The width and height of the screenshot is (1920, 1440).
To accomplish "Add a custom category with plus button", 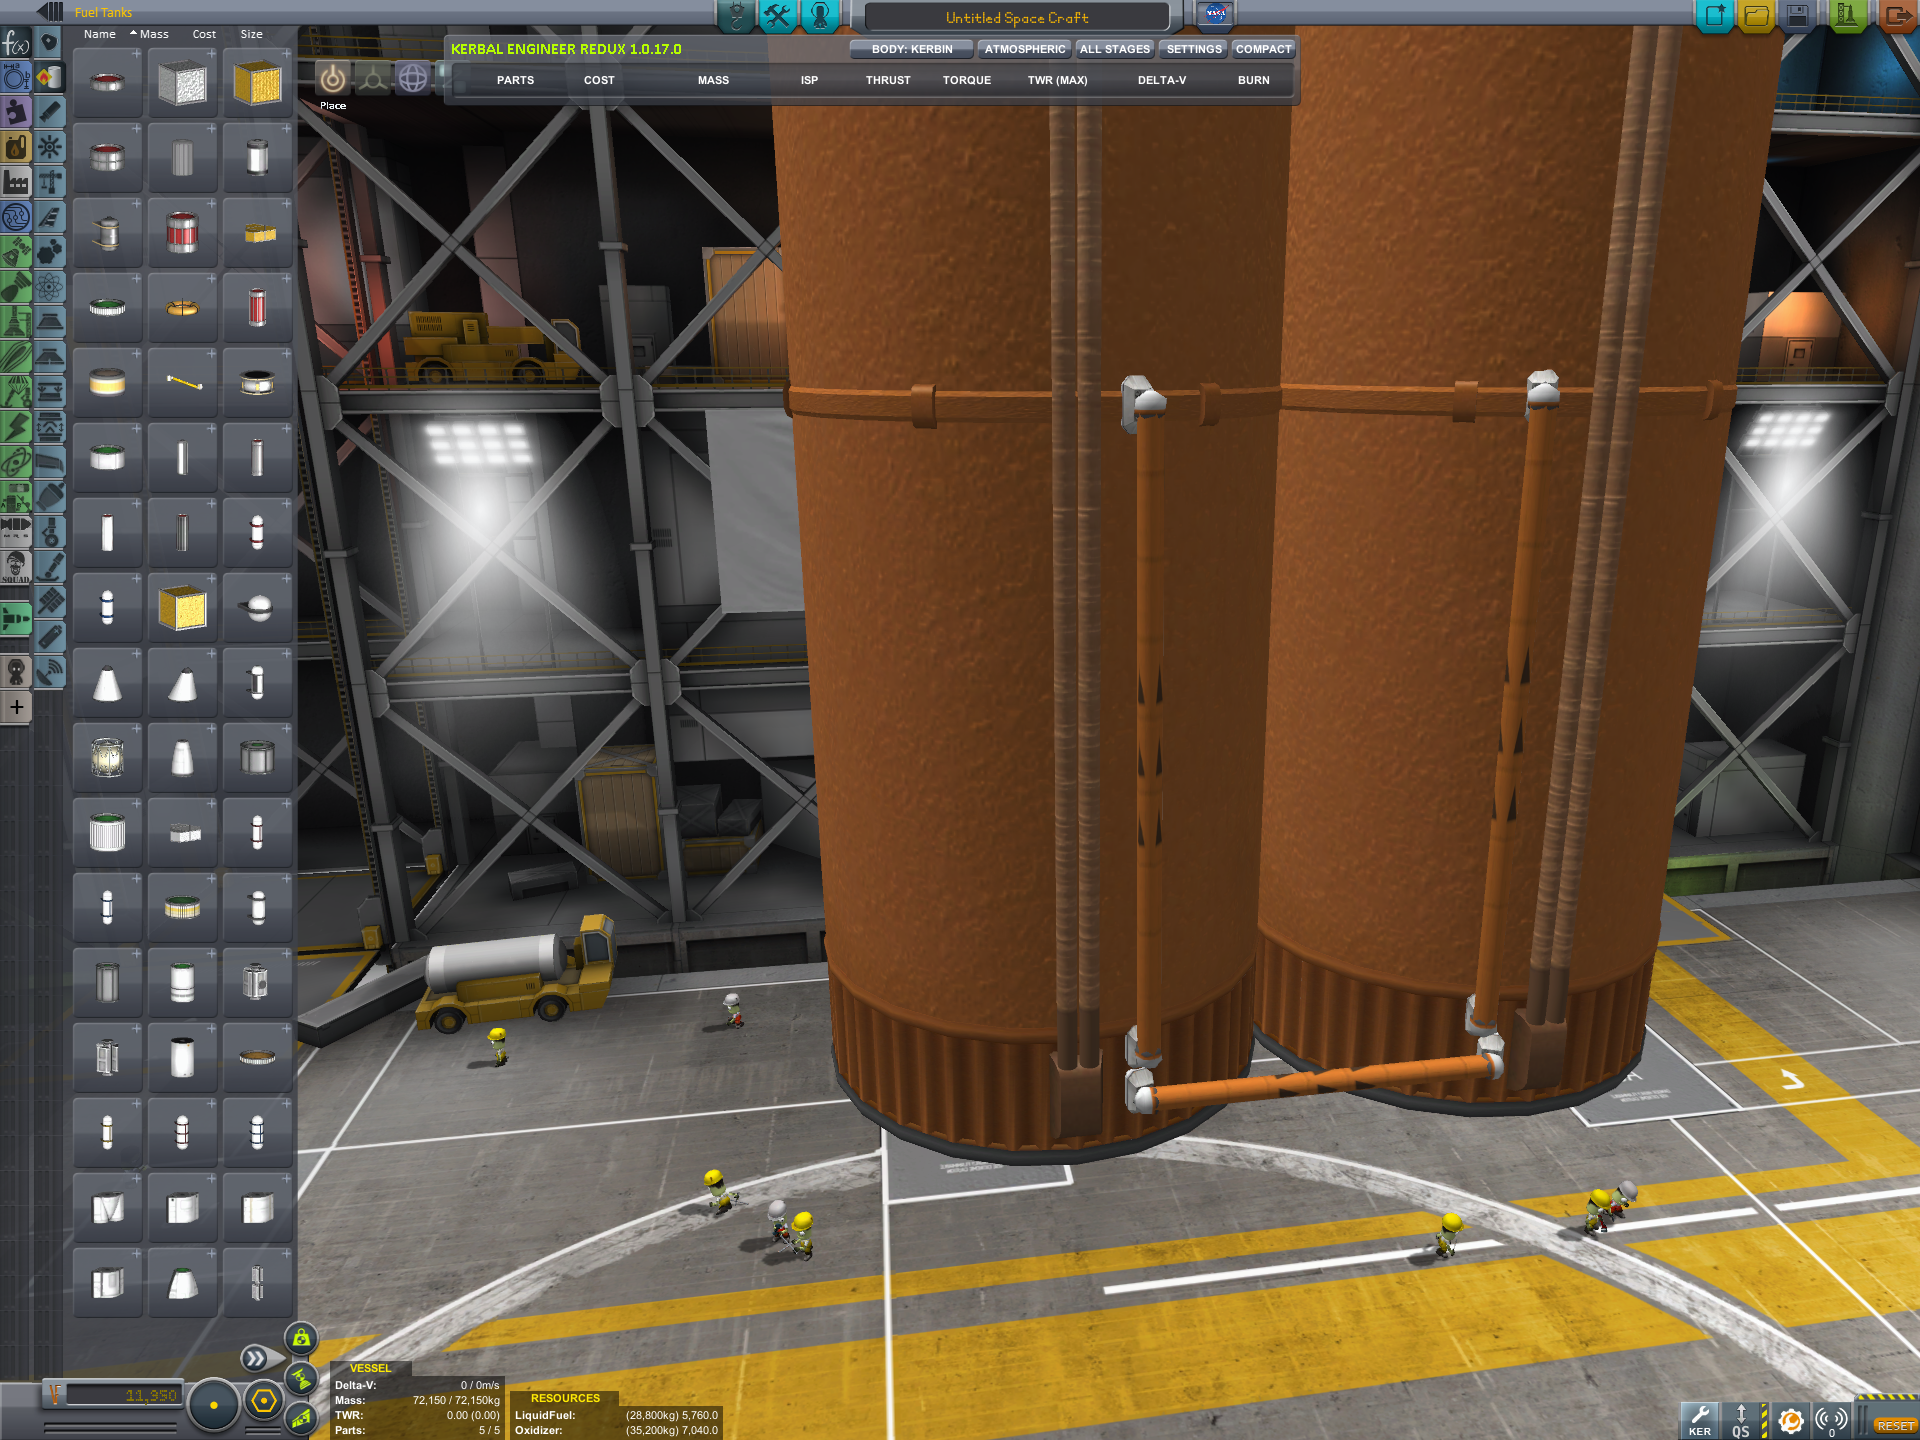I will [16, 707].
